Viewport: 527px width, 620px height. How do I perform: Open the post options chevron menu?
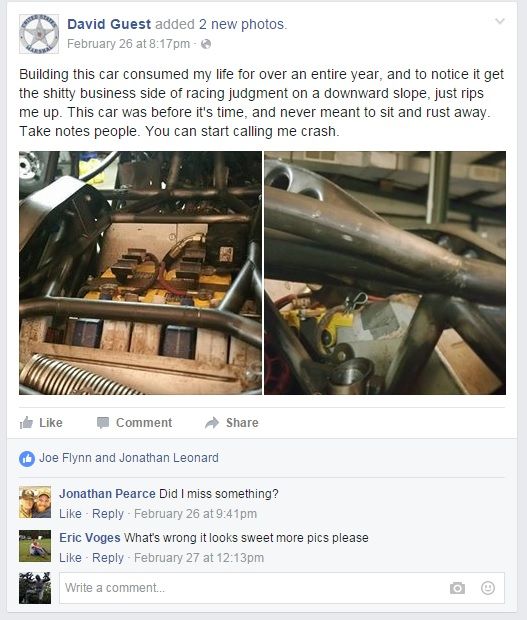(500, 21)
